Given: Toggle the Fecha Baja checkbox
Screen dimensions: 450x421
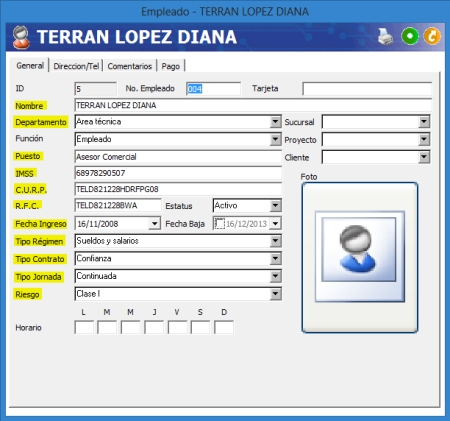Looking at the screenshot, I should tap(220, 223).
